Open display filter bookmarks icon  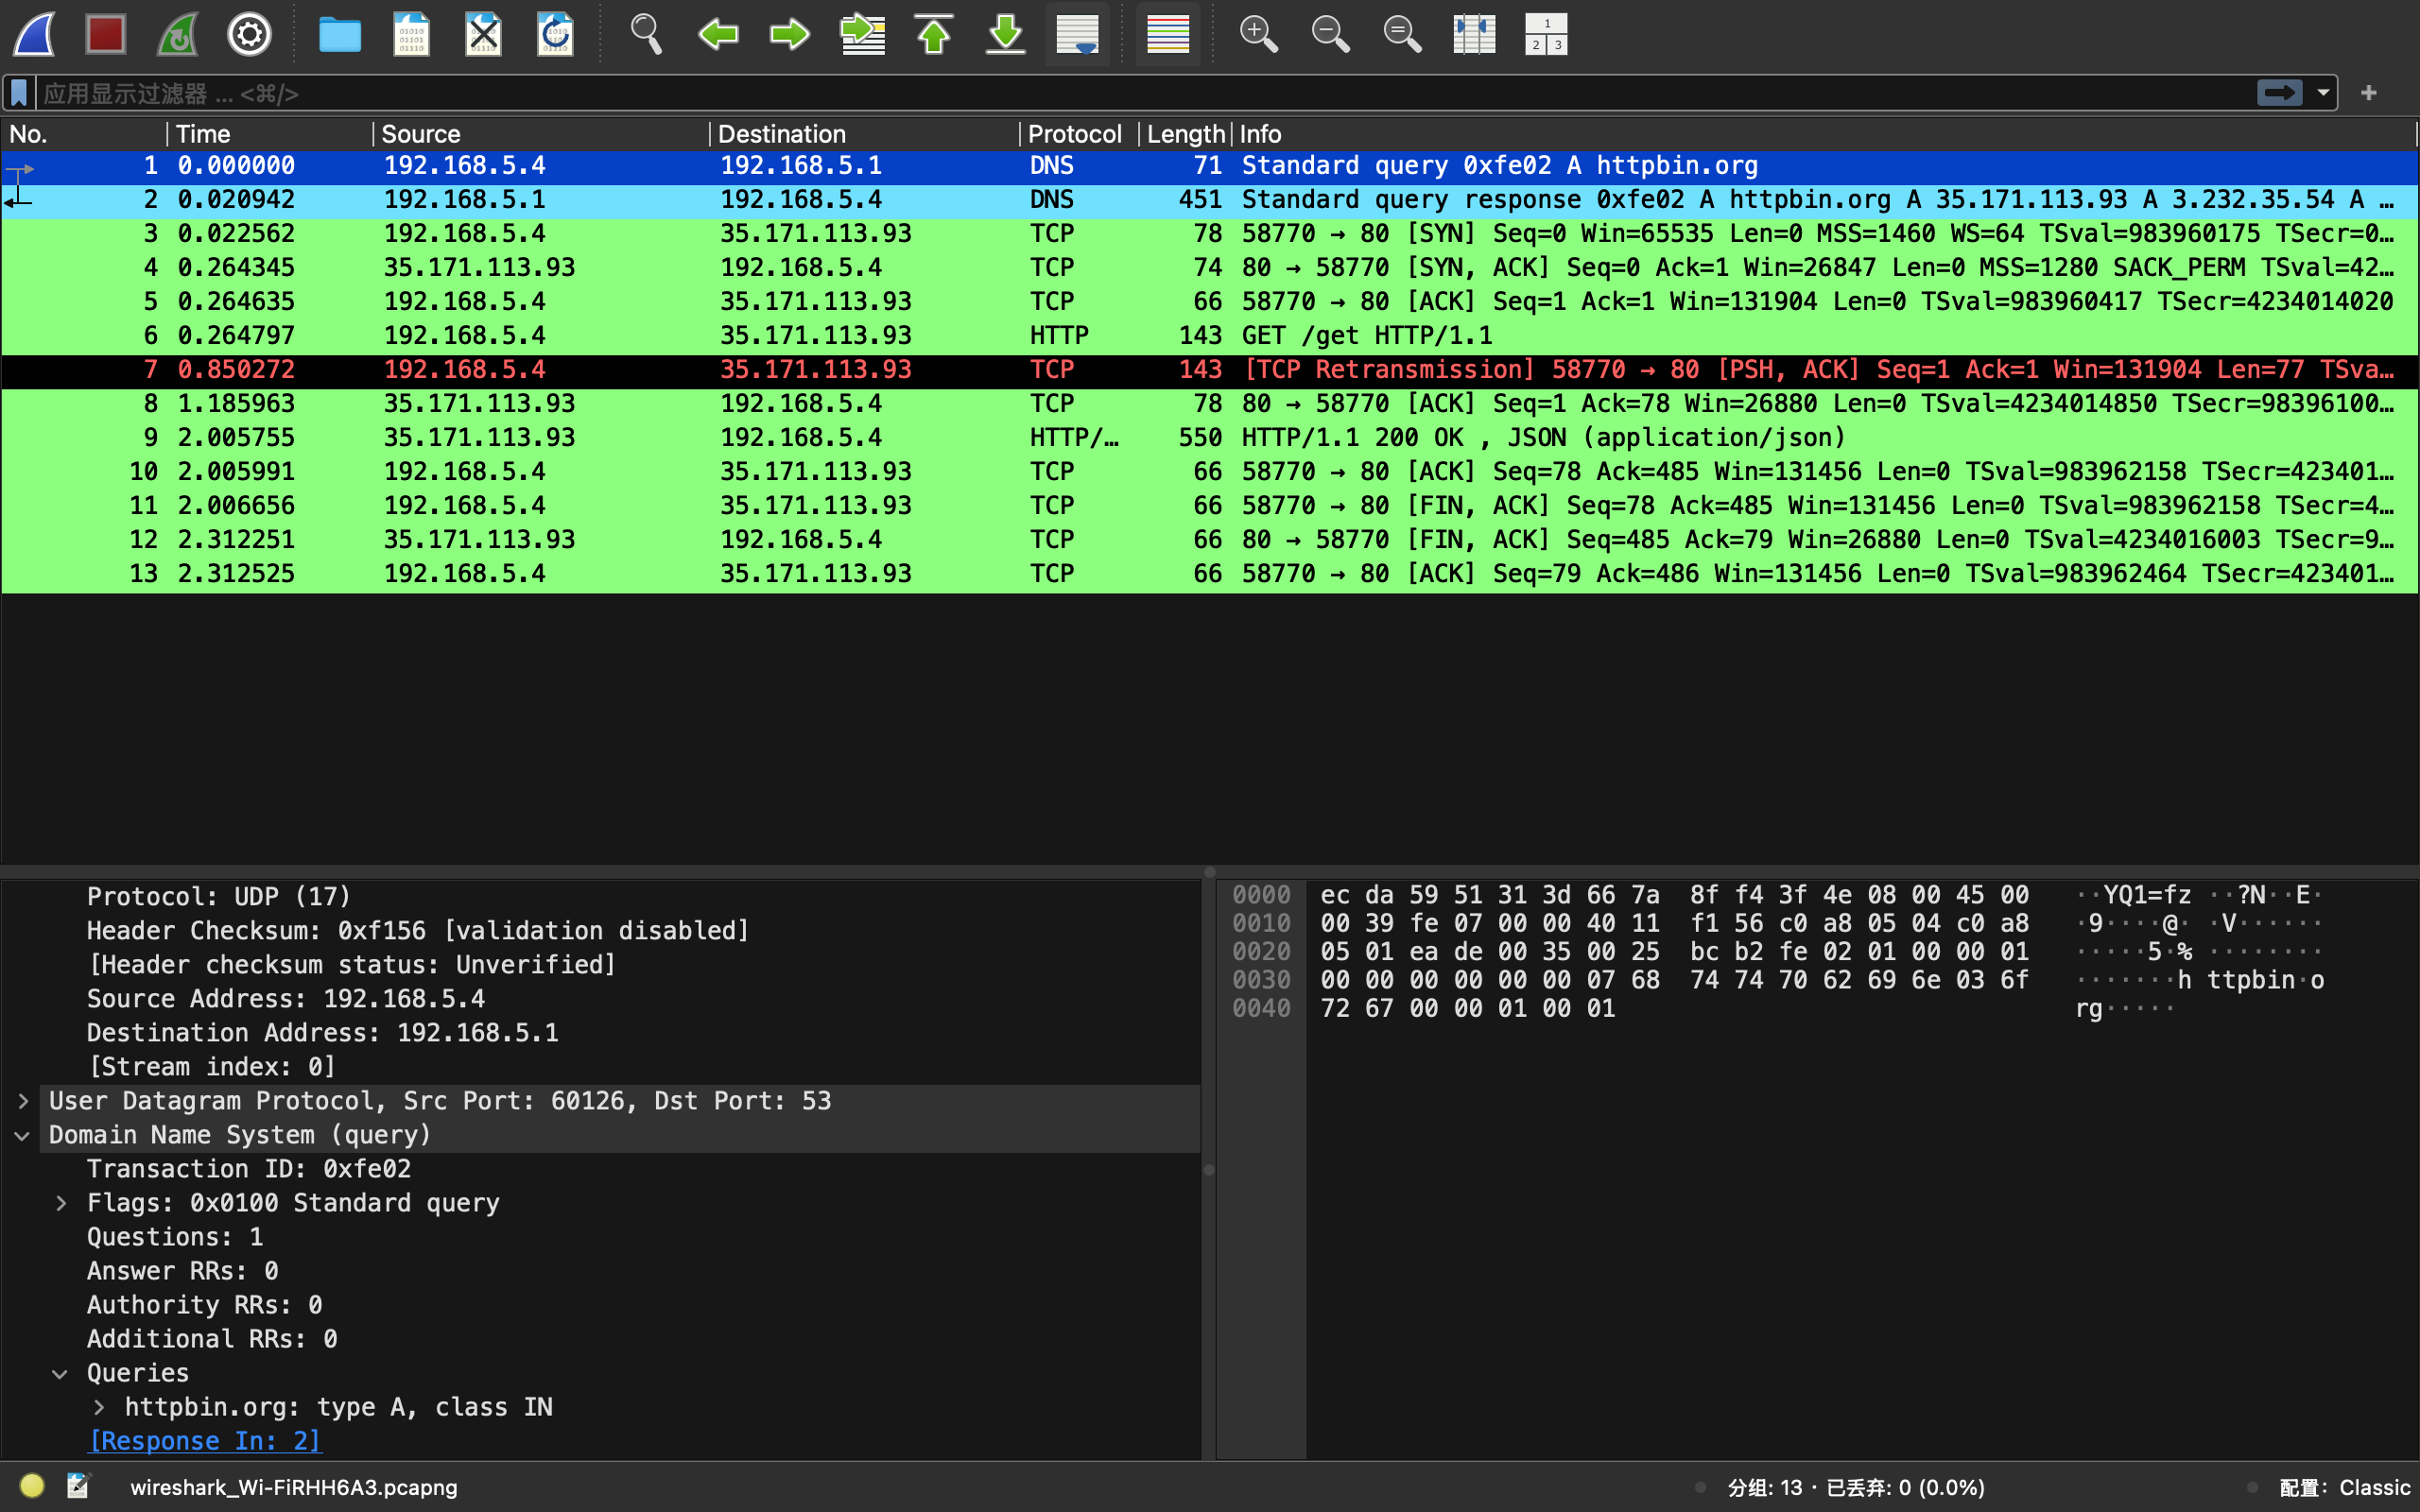click(x=19, y=93)
